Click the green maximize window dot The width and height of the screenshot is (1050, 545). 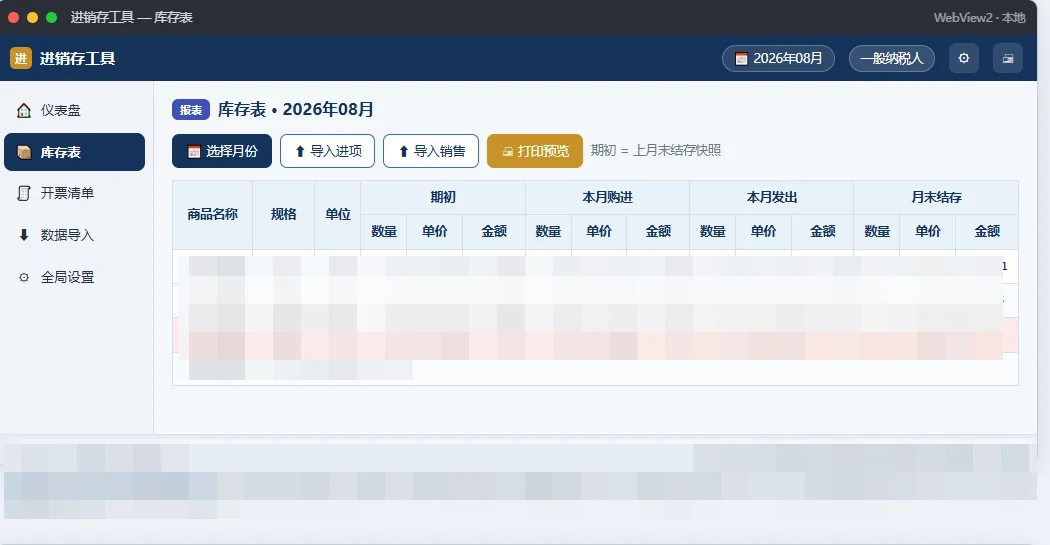tap(52, 17)
